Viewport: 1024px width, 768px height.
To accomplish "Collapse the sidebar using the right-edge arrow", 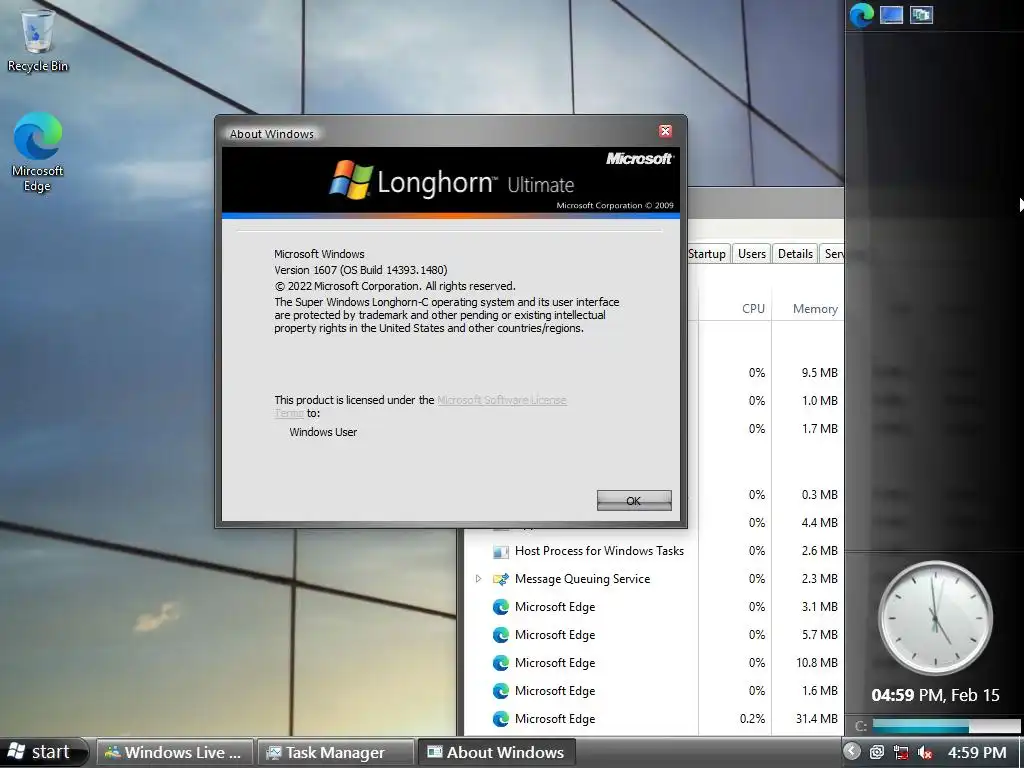I will coord(1021,205).
